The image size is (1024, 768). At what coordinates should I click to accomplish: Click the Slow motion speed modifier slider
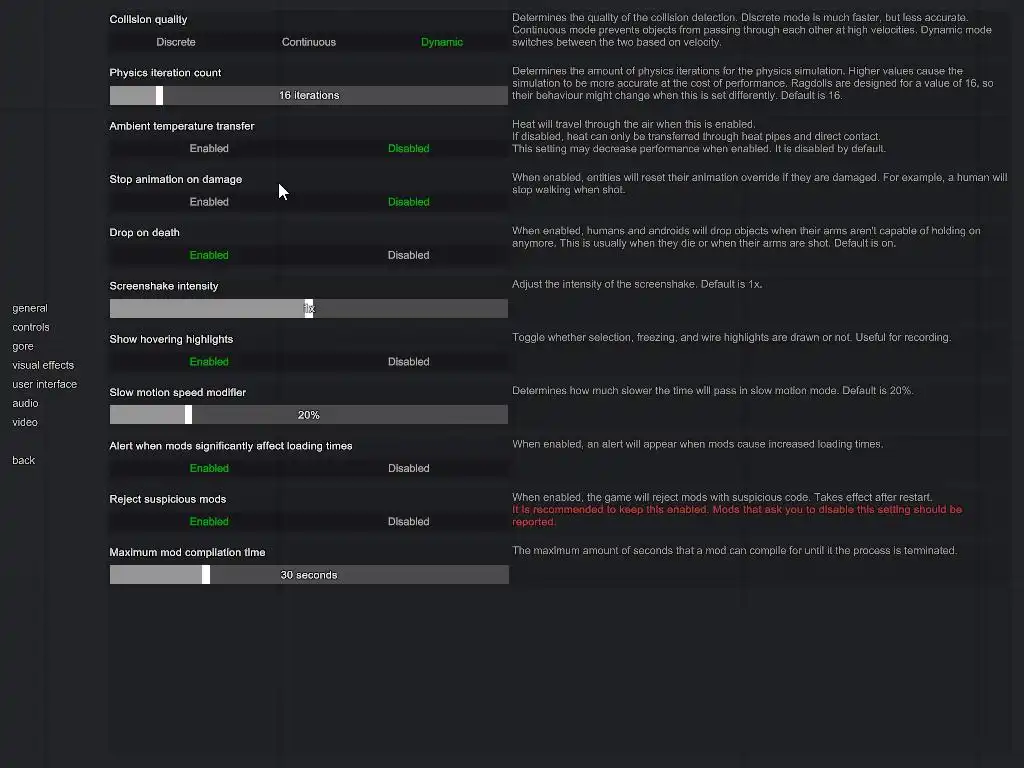[309, 415]
